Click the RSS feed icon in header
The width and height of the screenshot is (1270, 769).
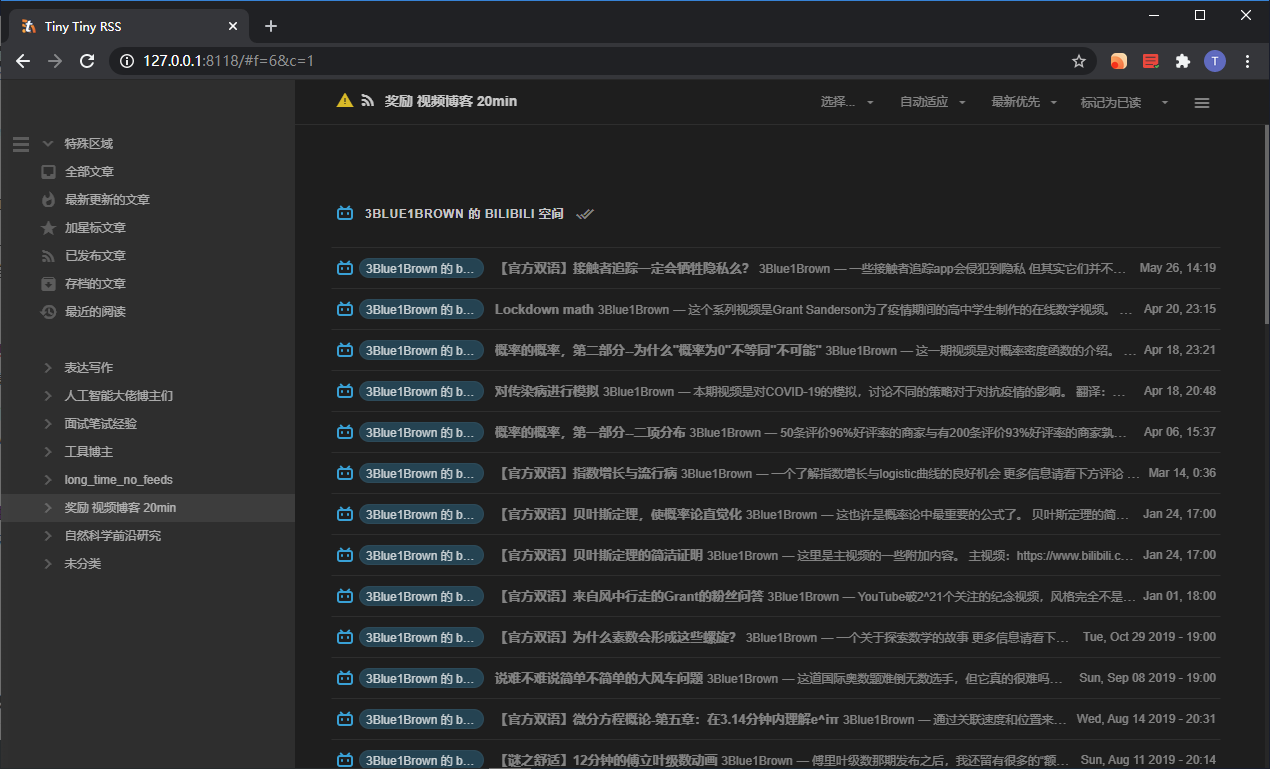click(x=368, y=101)
